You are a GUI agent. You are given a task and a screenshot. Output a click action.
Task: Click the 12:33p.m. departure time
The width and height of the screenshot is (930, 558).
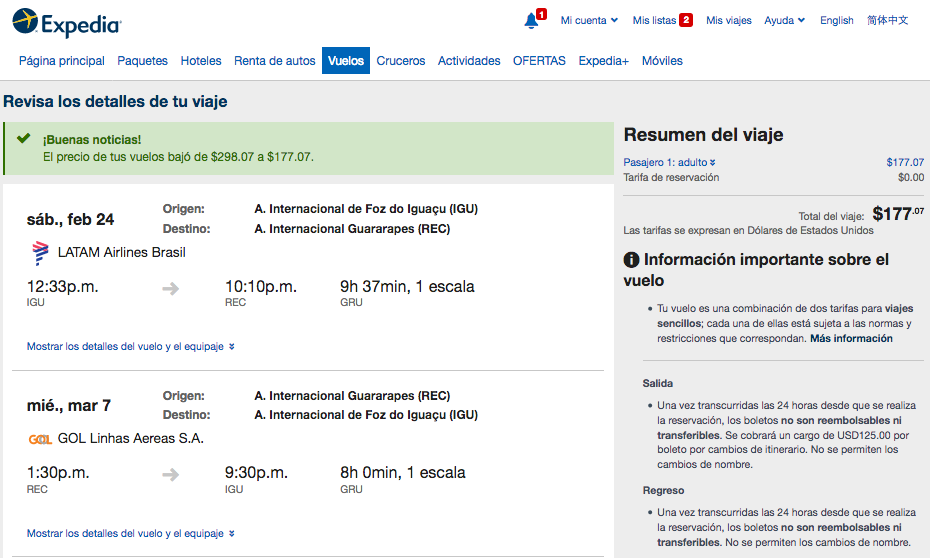click(62, 286)
